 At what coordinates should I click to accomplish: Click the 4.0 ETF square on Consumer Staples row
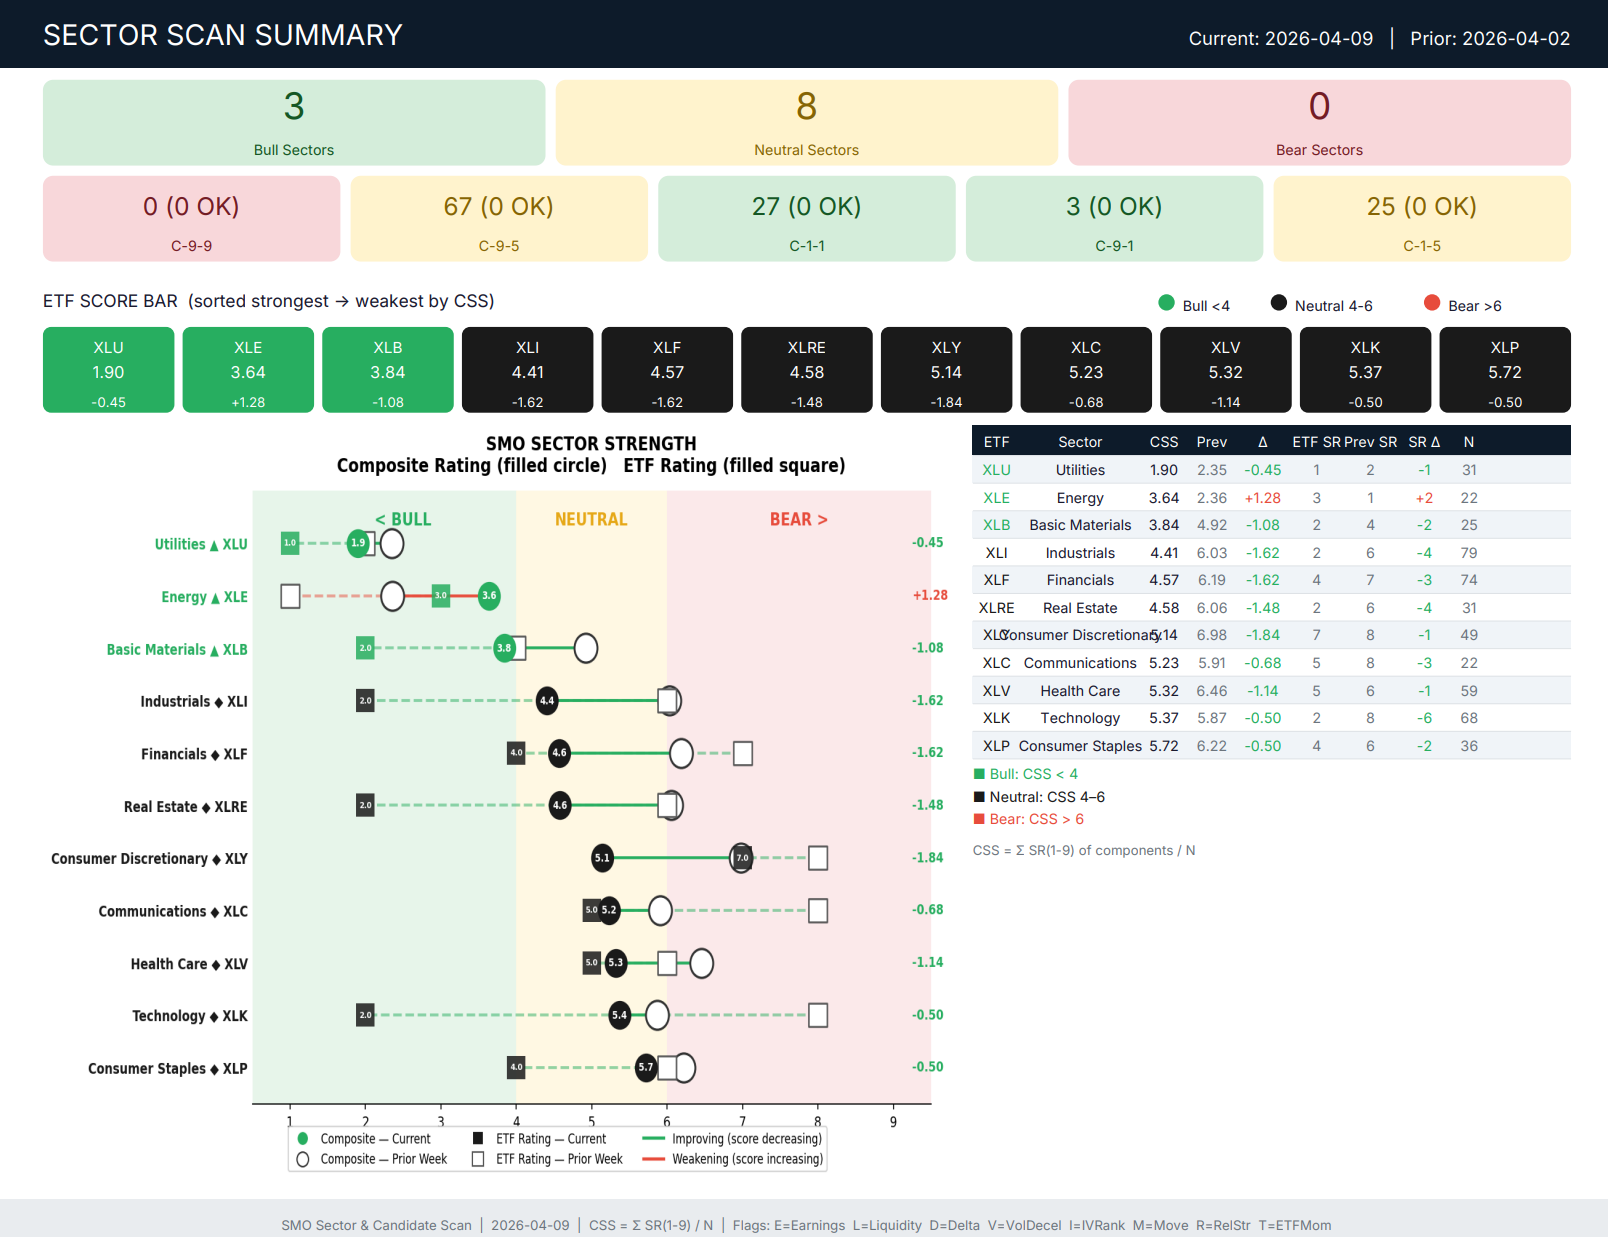pyautogui.click(x=516, y=1067)
